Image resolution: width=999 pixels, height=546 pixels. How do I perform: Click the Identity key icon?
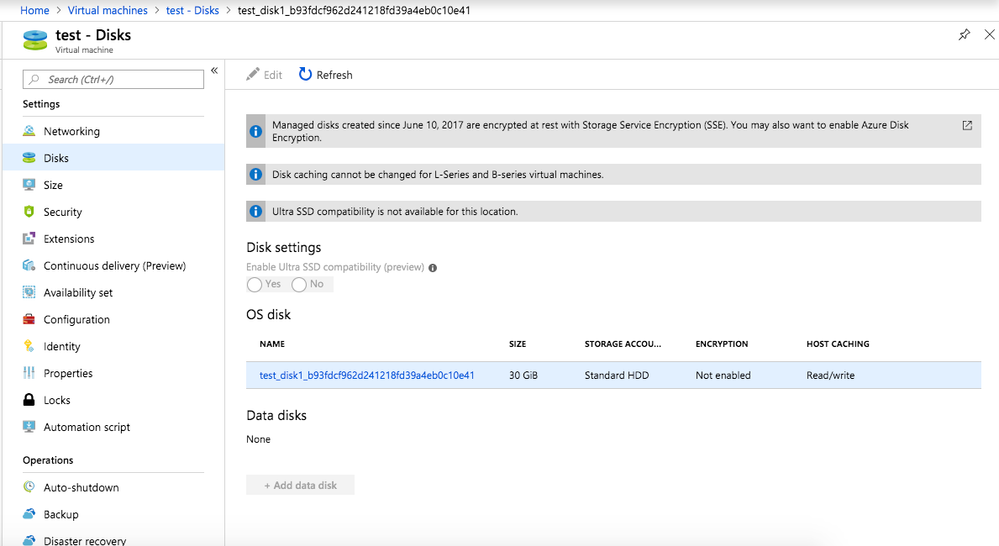(29, 346)
